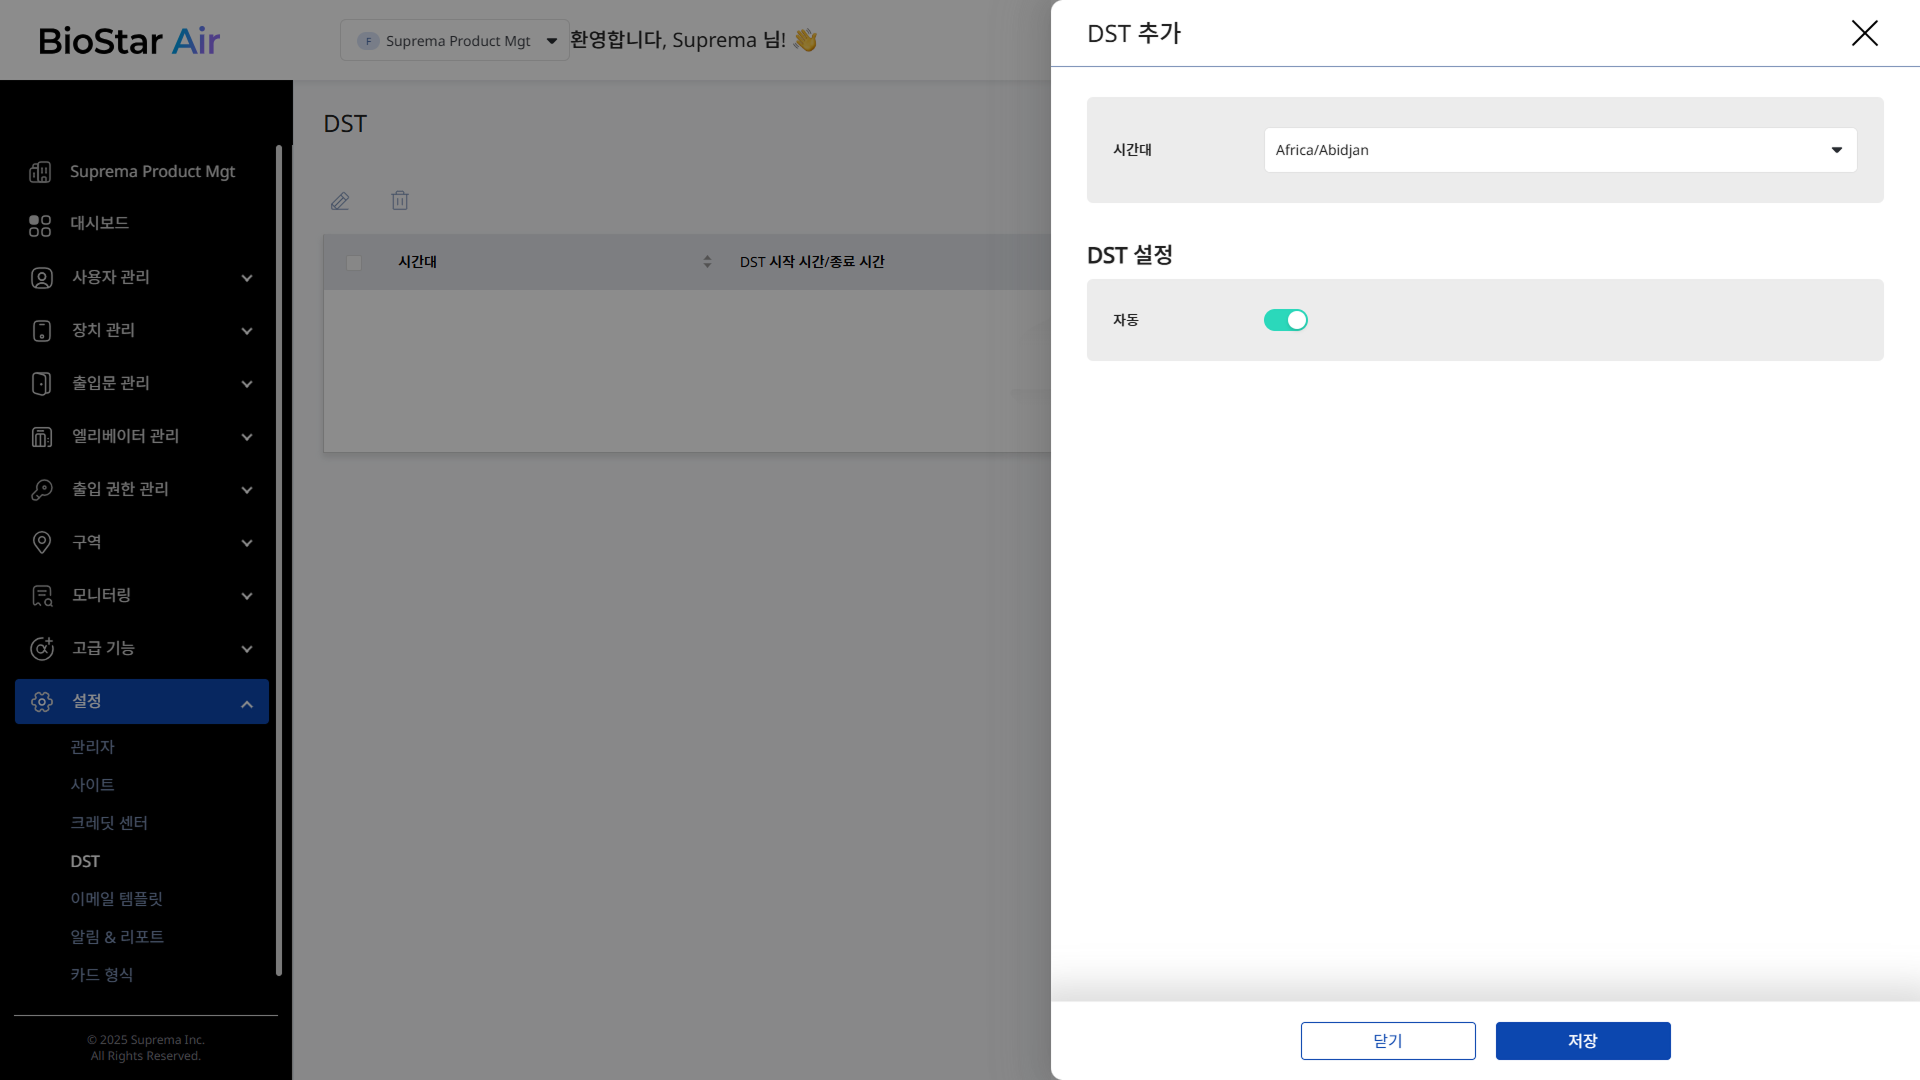The height and width of the screenshot is (1080, 1920).
Task: Sort table by 시간대 column arrows
Action: click(707, 262)
